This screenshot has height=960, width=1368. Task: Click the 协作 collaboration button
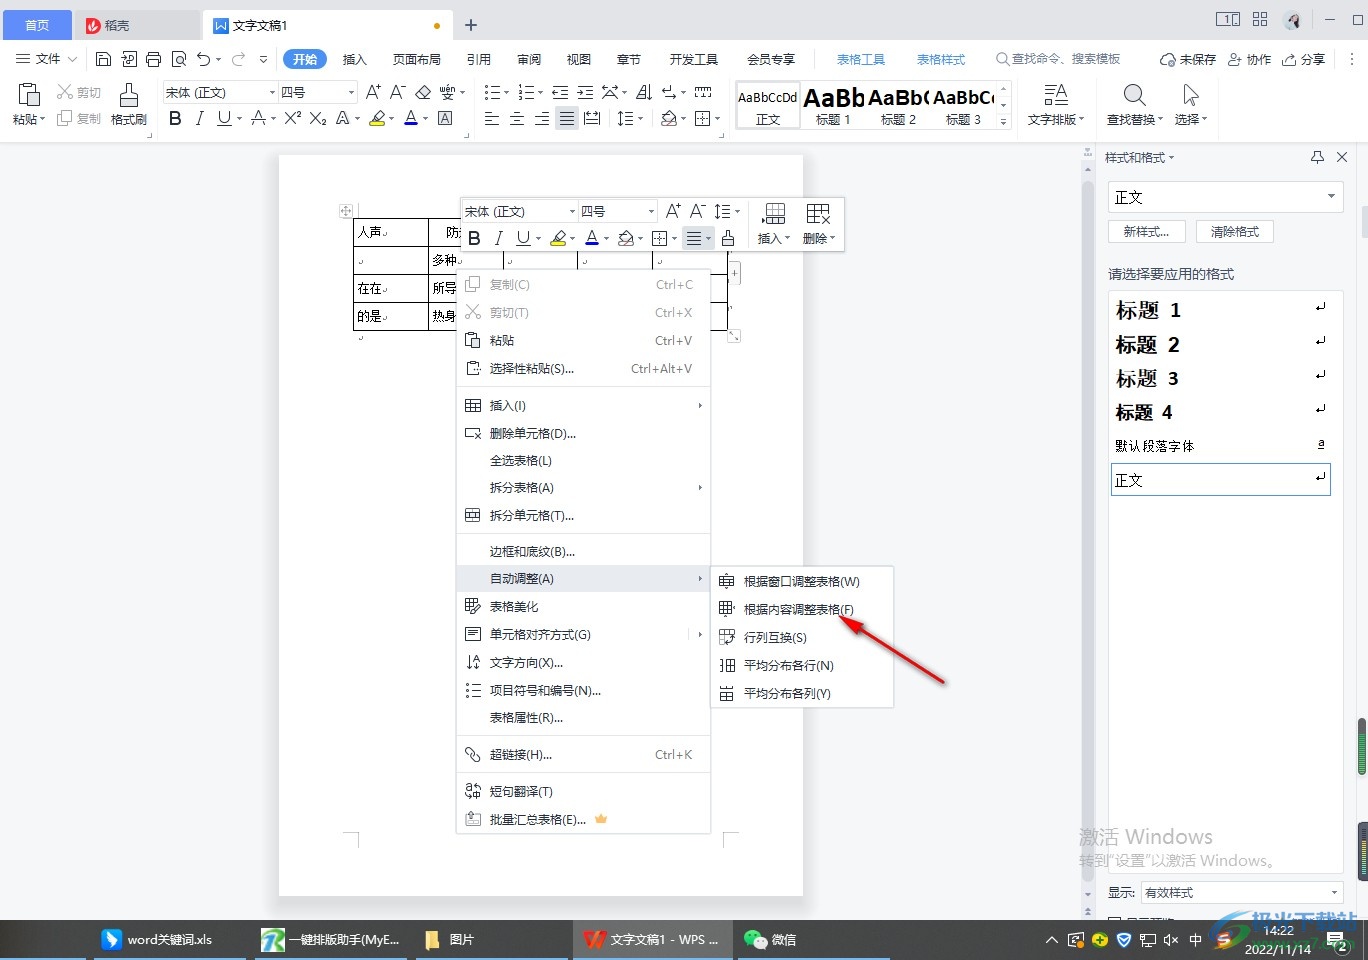pos(1250,59)
